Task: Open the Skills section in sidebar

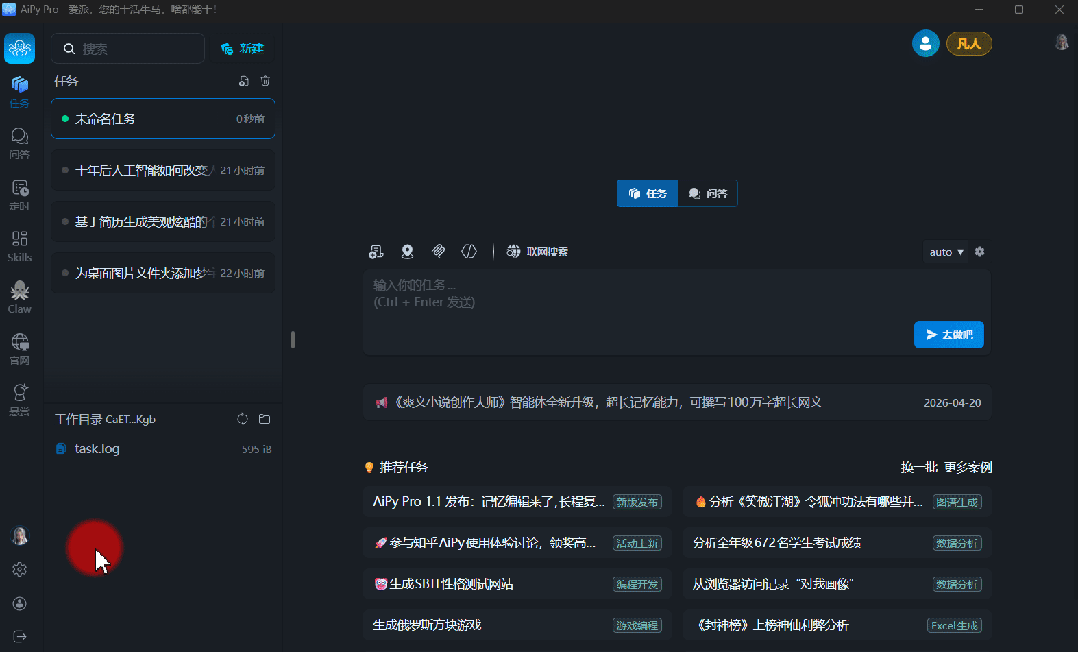Action: pyautogui.click(x=19, y=246)
